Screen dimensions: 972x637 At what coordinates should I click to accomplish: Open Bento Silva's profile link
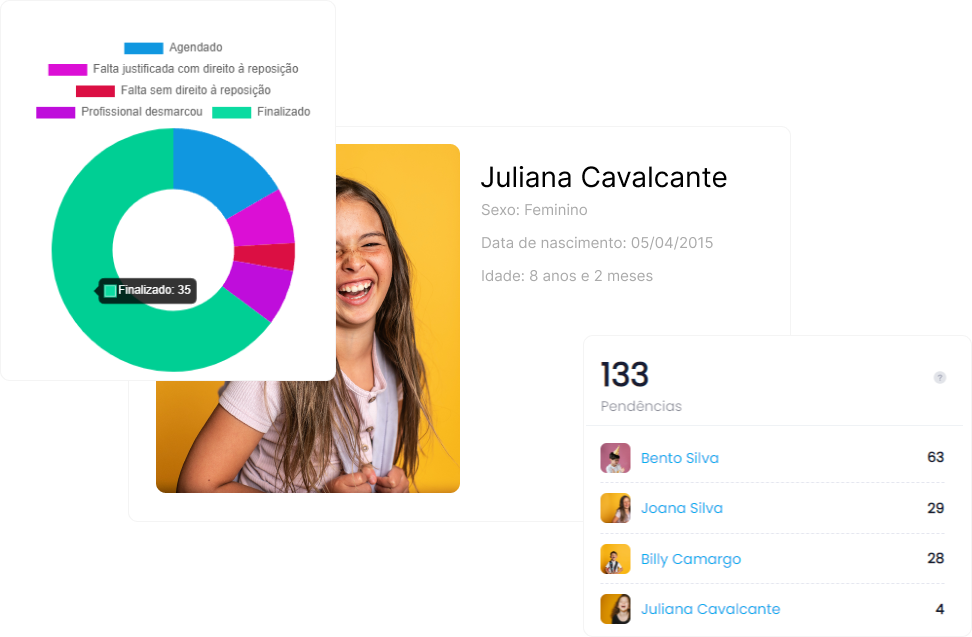679,458
